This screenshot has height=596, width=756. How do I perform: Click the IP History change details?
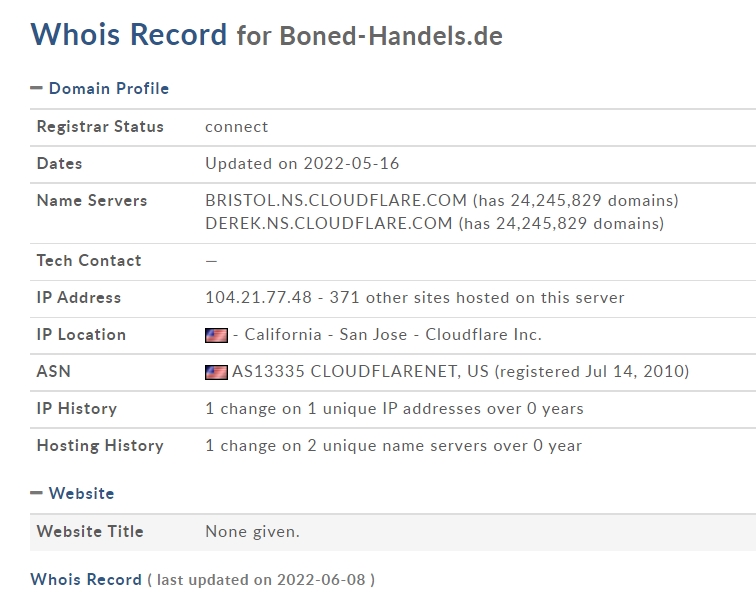tap(394, 408)
